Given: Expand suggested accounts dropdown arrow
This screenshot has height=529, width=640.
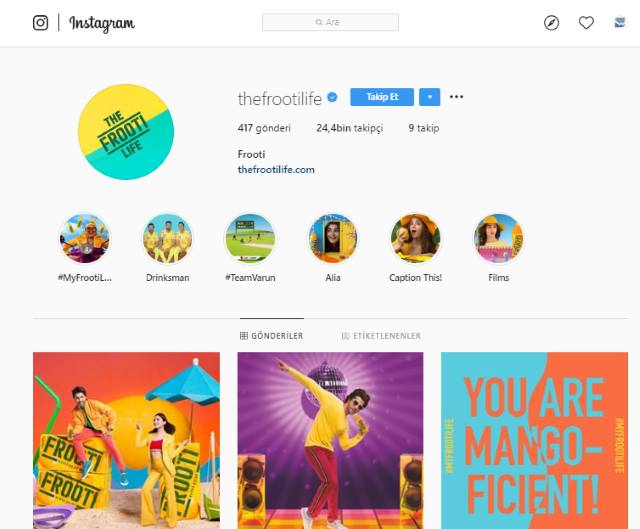Looking at the screenshot, I should [429, 97].
